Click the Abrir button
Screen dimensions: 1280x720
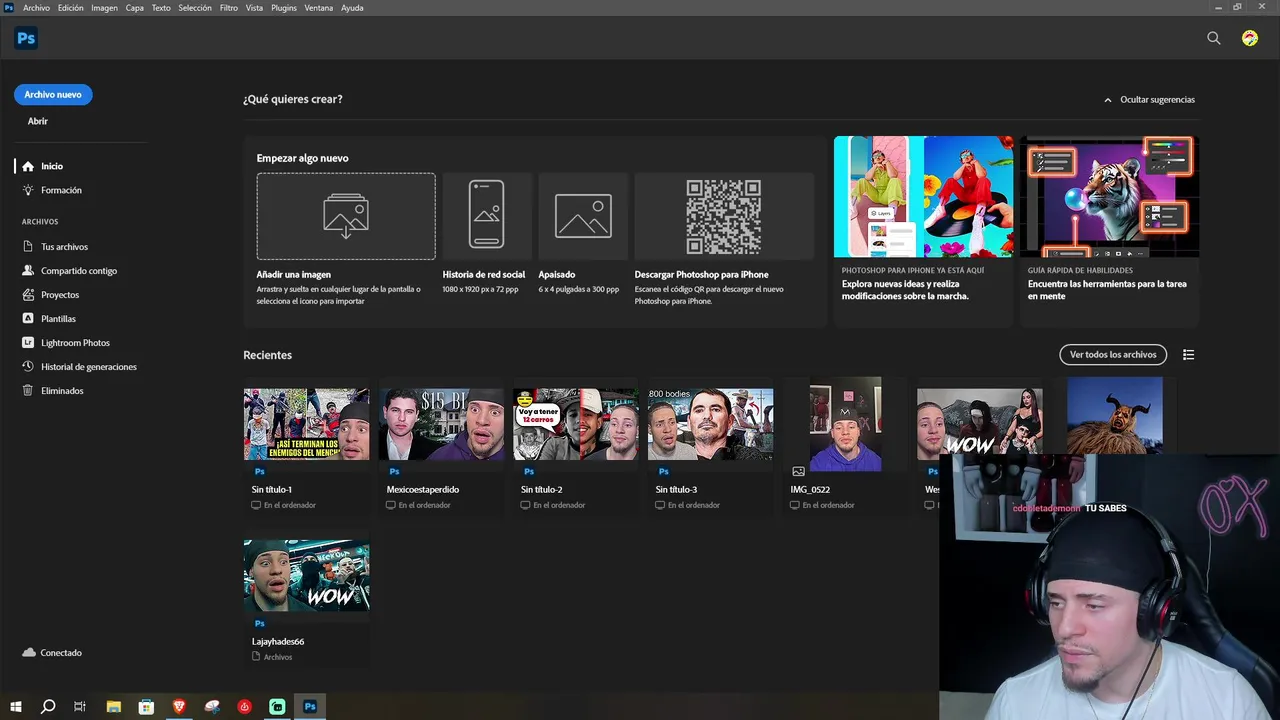[38, 121]
